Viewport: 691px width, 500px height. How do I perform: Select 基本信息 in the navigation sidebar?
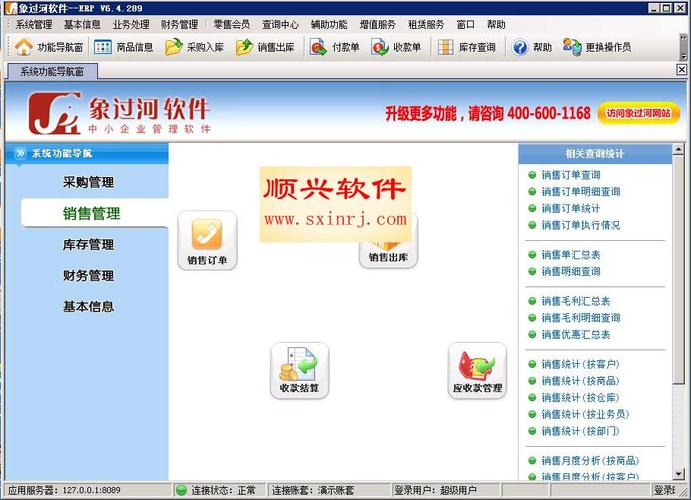pos(89,306)
